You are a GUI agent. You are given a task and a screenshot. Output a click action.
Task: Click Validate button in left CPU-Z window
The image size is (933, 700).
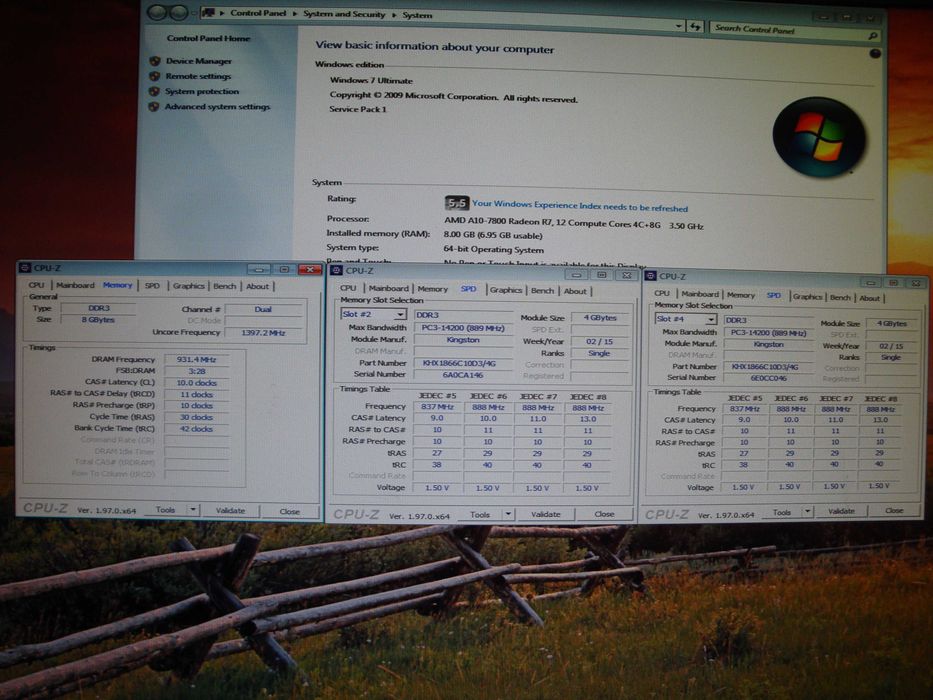tap(230, 510)
